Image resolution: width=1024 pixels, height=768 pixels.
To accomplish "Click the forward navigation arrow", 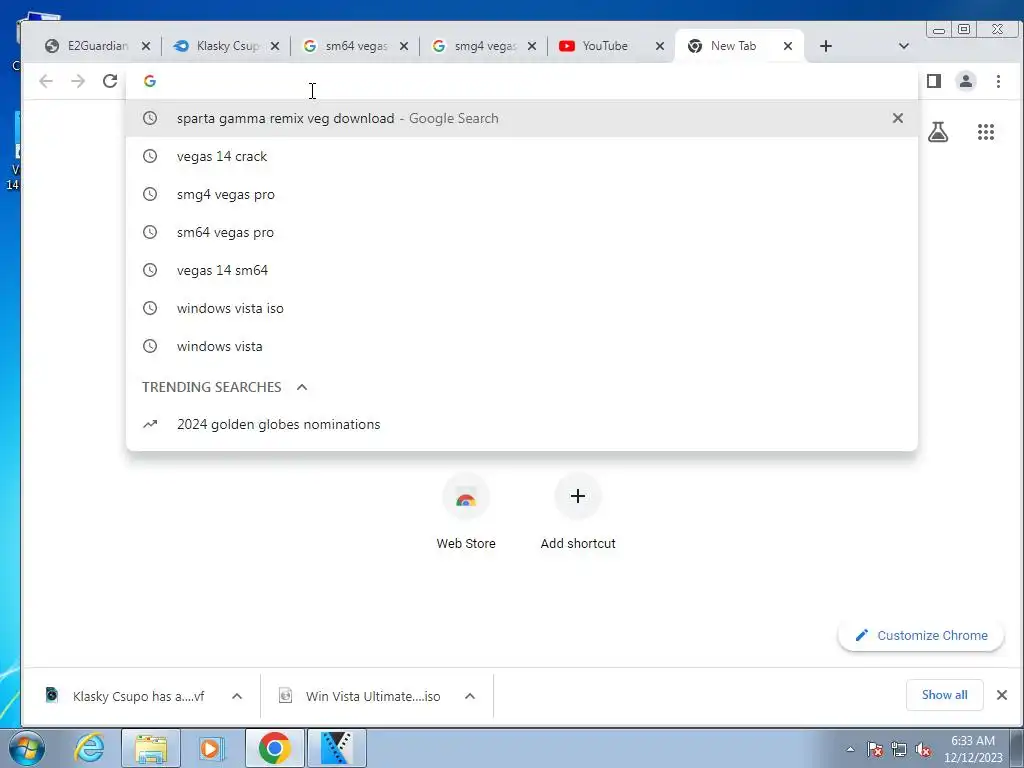I will point(78,81).
